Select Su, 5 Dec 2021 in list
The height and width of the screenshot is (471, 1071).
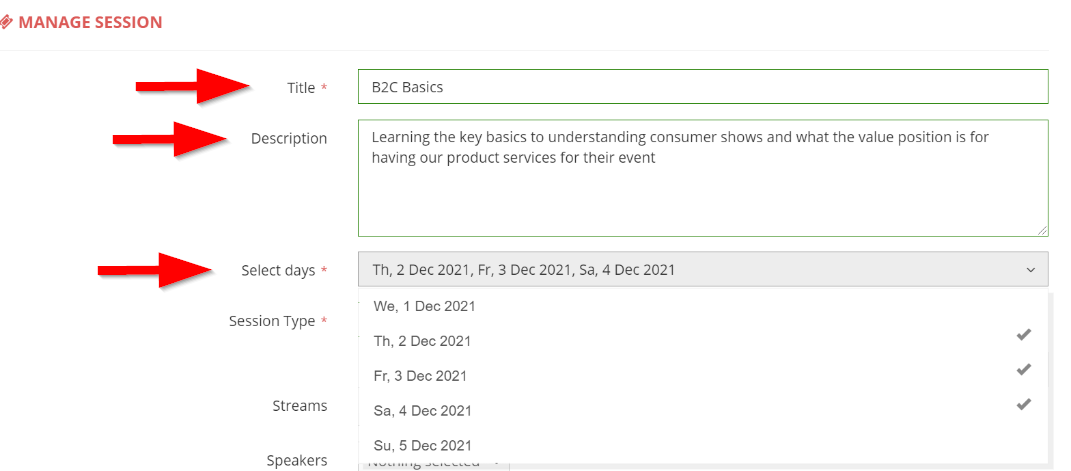pos(703,446)
